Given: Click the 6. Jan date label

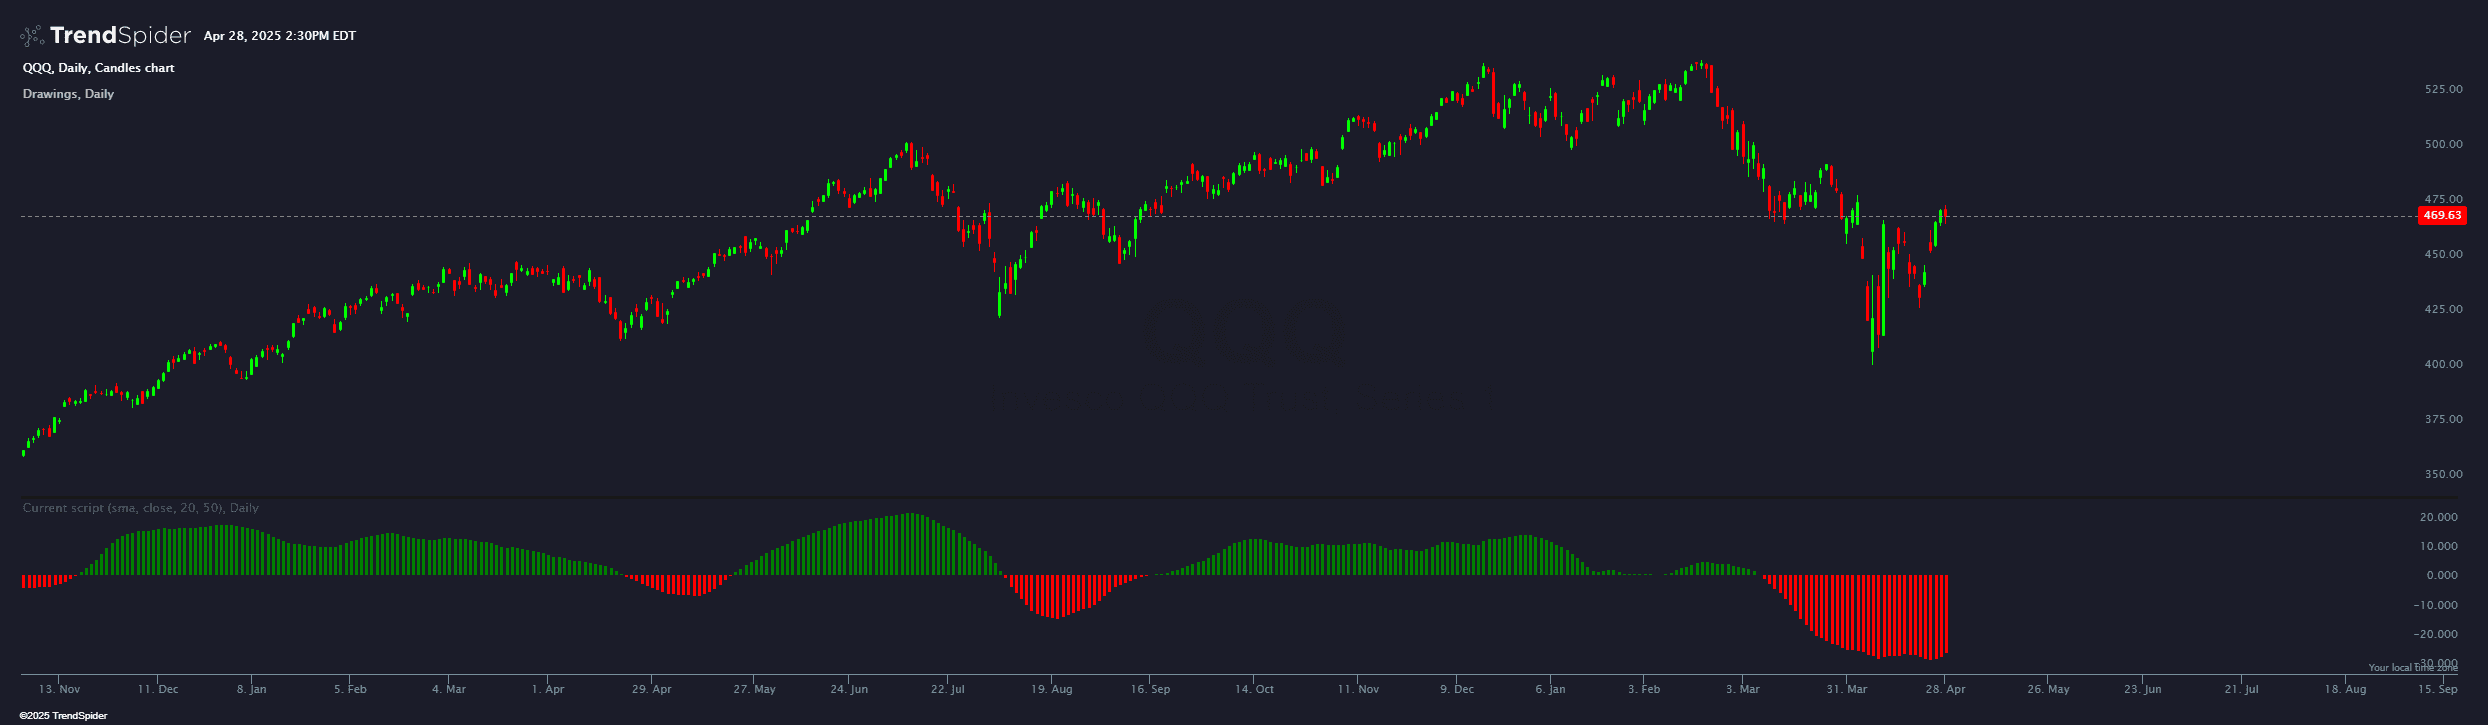Looking at the screenshot, I should tap(1550, 689).
